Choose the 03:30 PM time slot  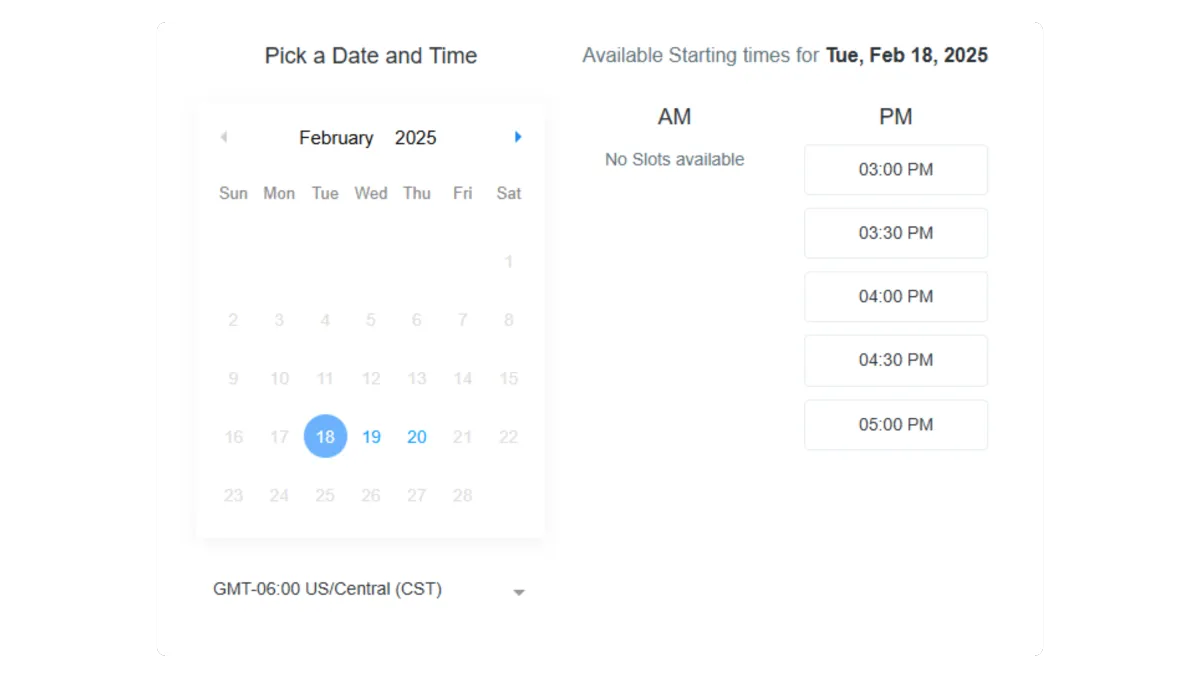[x=896, y=233]
